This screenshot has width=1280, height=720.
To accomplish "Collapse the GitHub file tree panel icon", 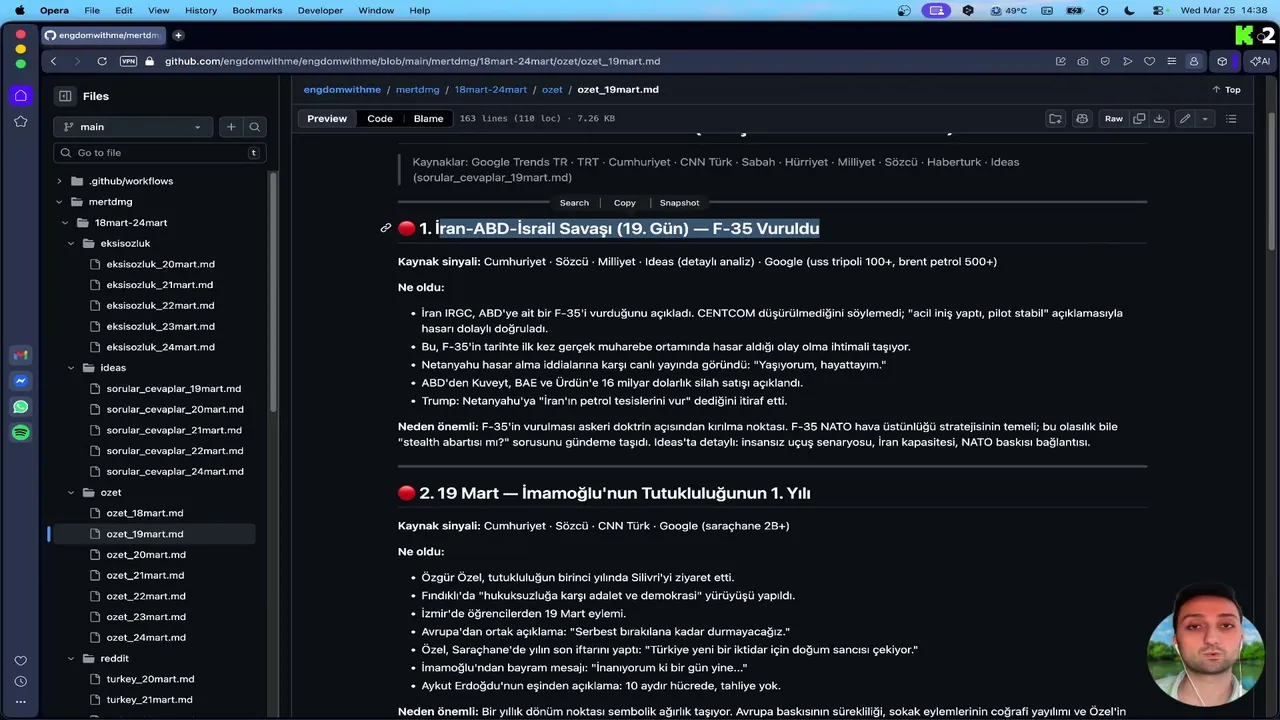I will (x=65, y=96).
